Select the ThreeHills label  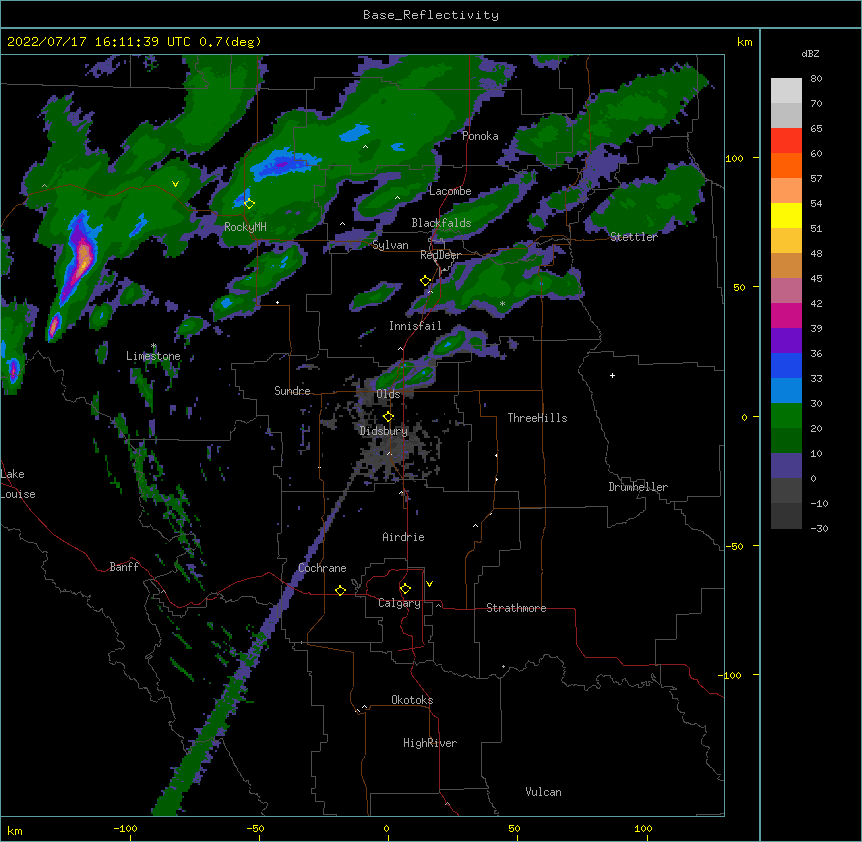[537, 418]
